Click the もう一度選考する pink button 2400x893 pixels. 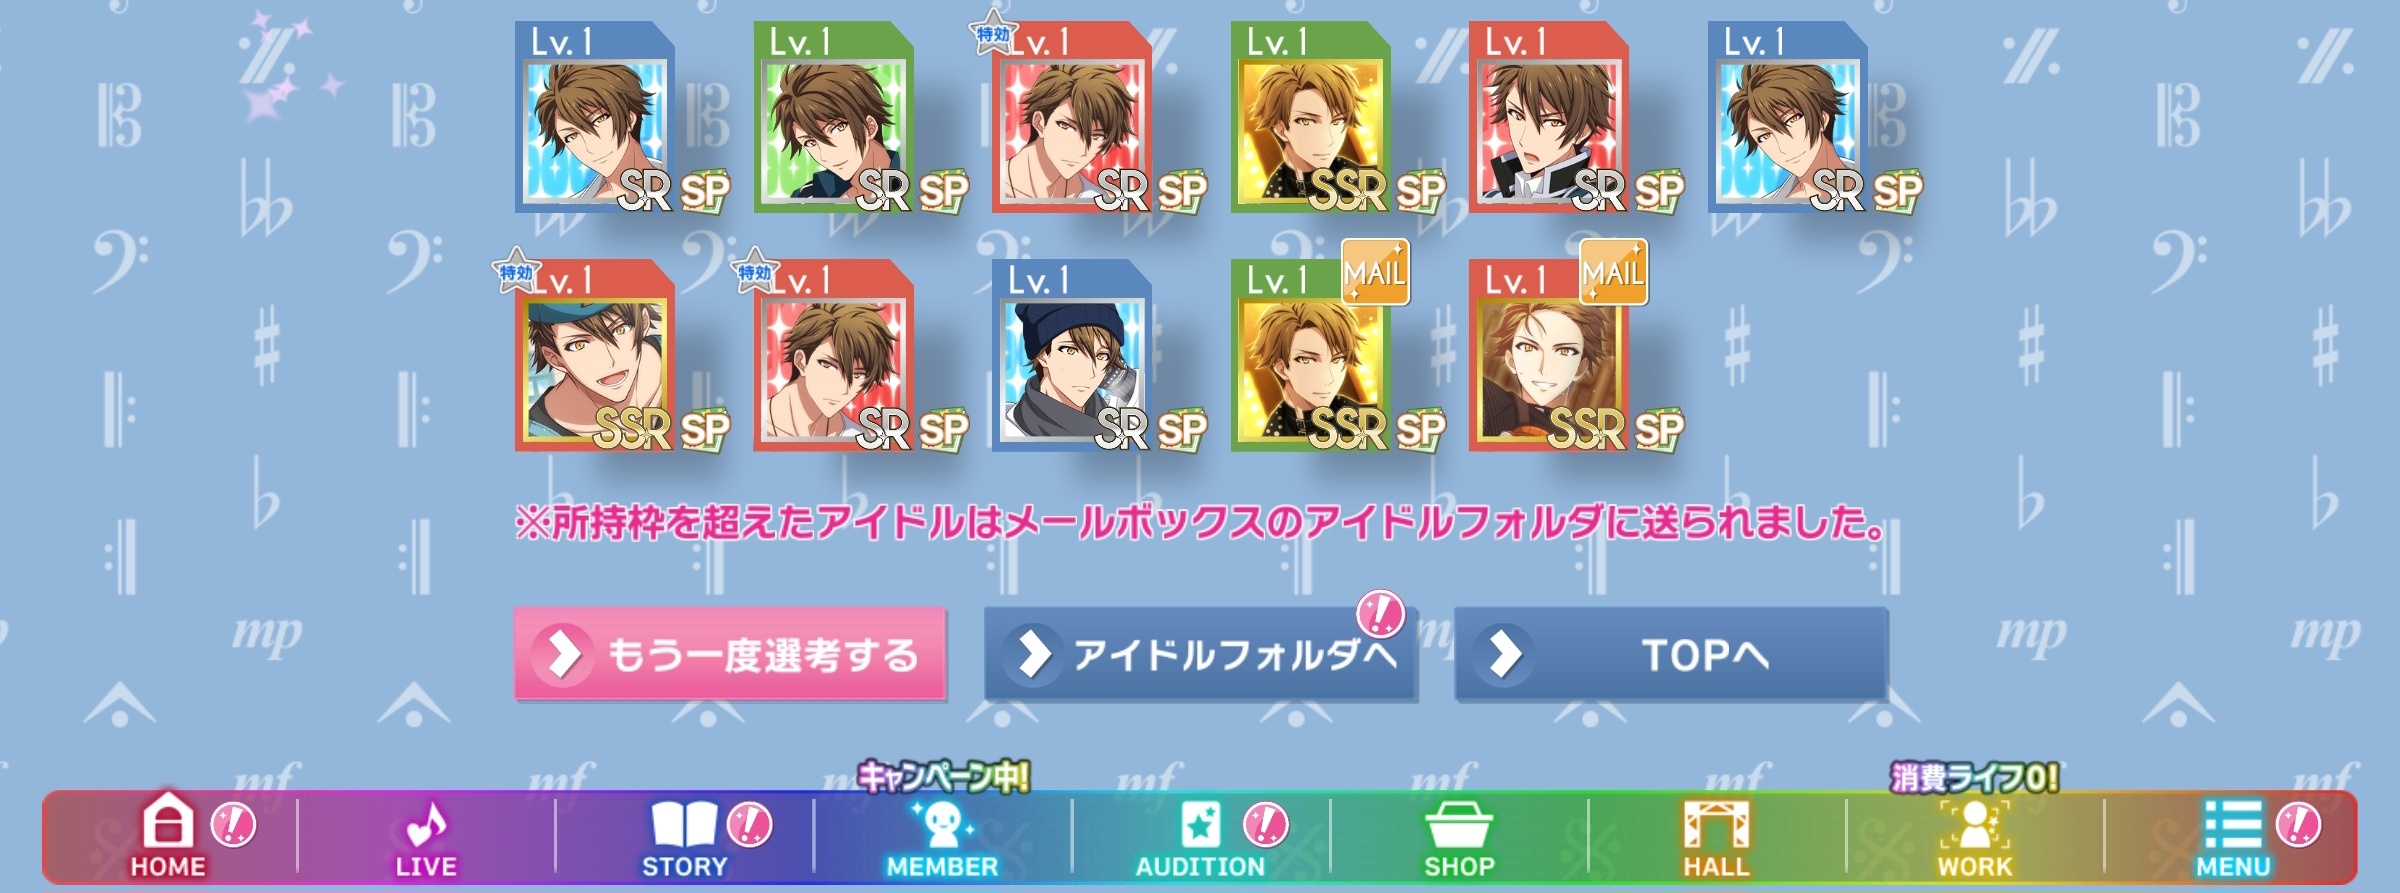pos(730,654)
